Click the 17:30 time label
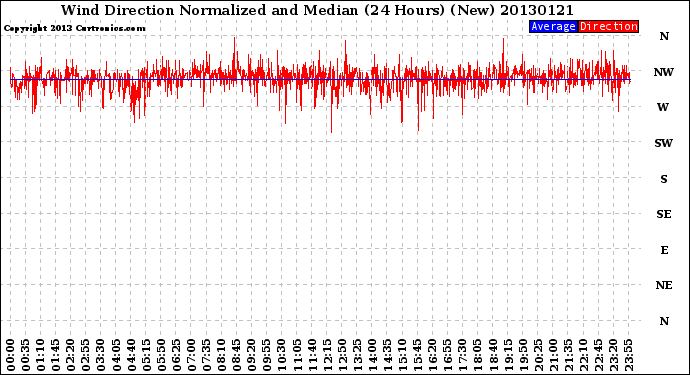This screenshot has width=690, height=375. tap(463, 355)
